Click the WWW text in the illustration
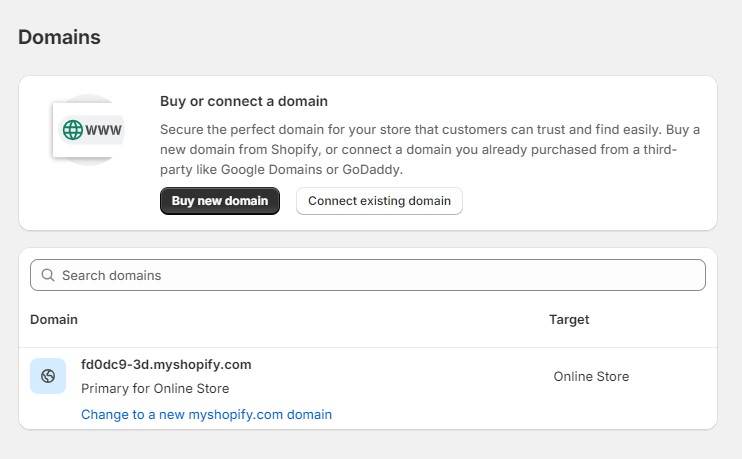The image size is (742, 459). click(x=104, y=130)
